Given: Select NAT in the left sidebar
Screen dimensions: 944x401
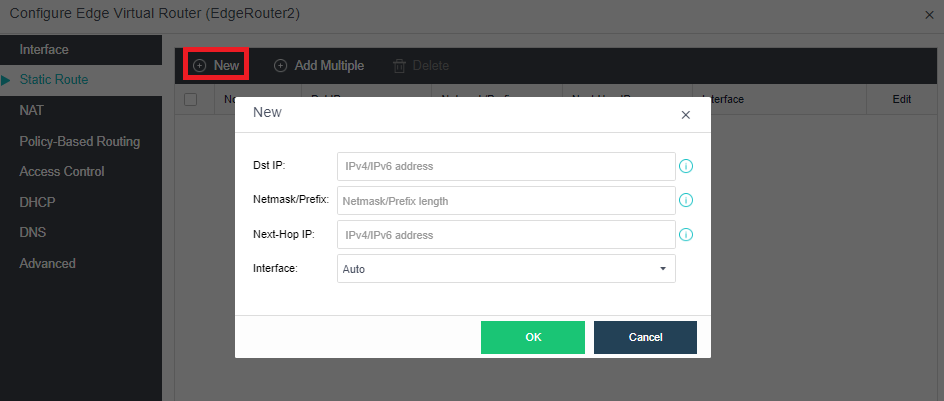Looking at the screenshot, I should [32, 111].
